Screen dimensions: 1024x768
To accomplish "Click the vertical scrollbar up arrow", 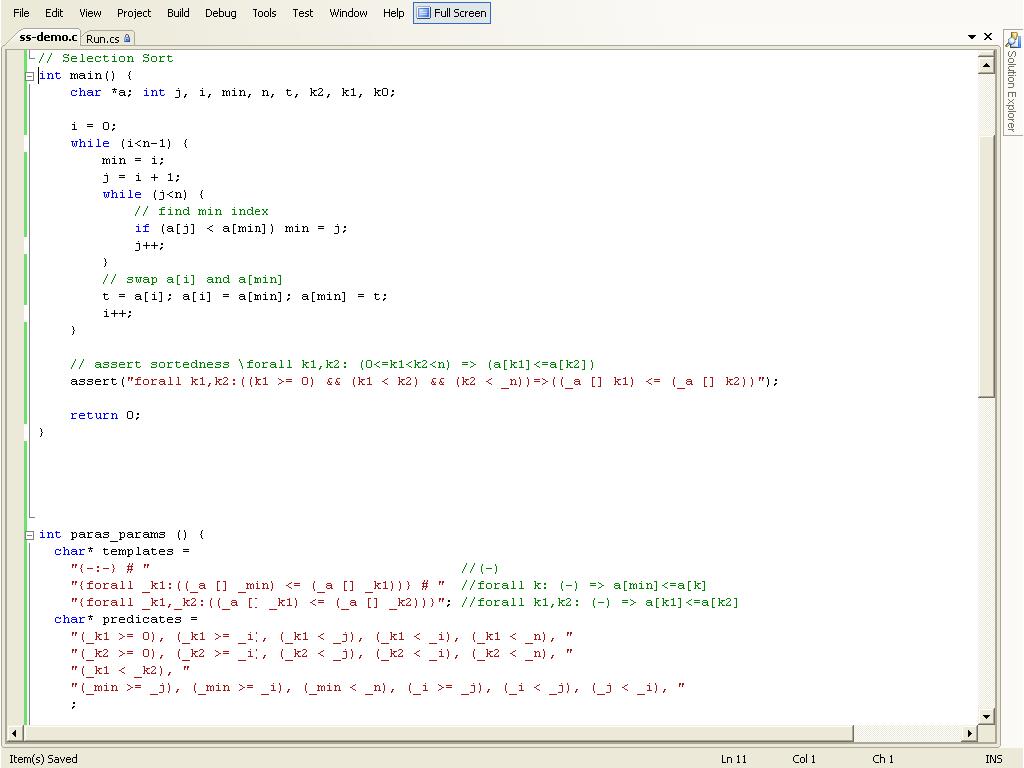I will tap(986, 66).
